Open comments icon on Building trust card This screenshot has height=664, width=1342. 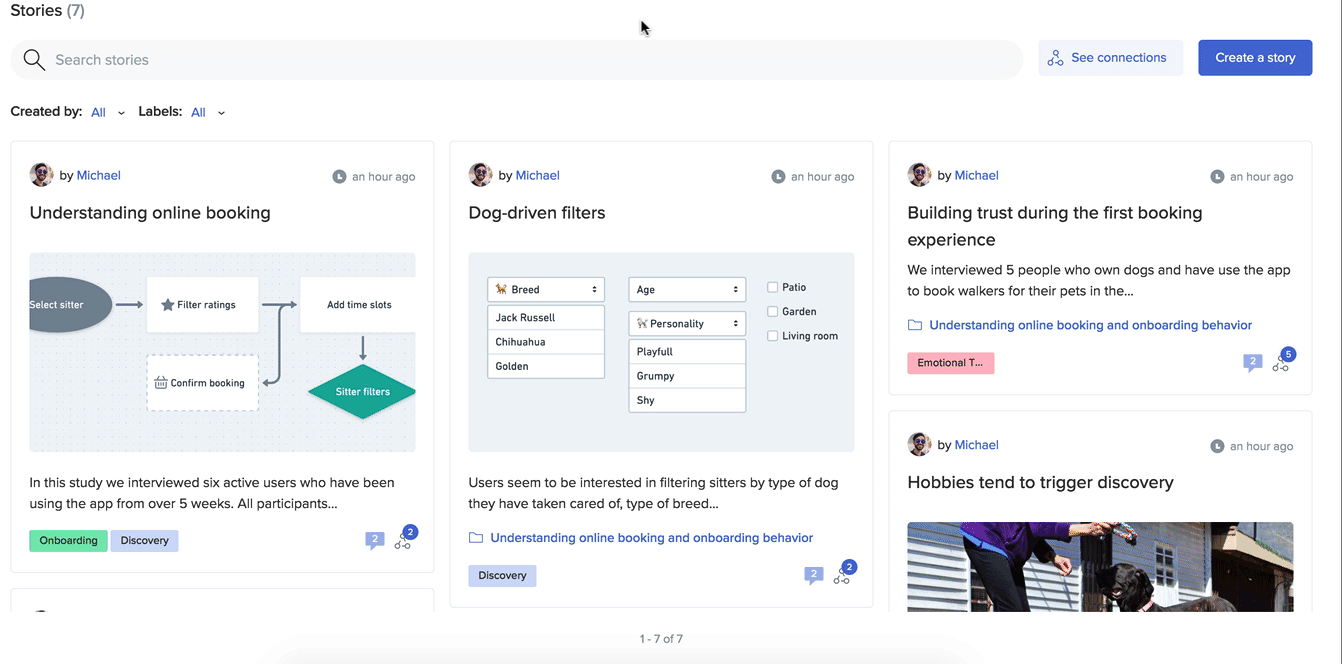coord(1253,363)
